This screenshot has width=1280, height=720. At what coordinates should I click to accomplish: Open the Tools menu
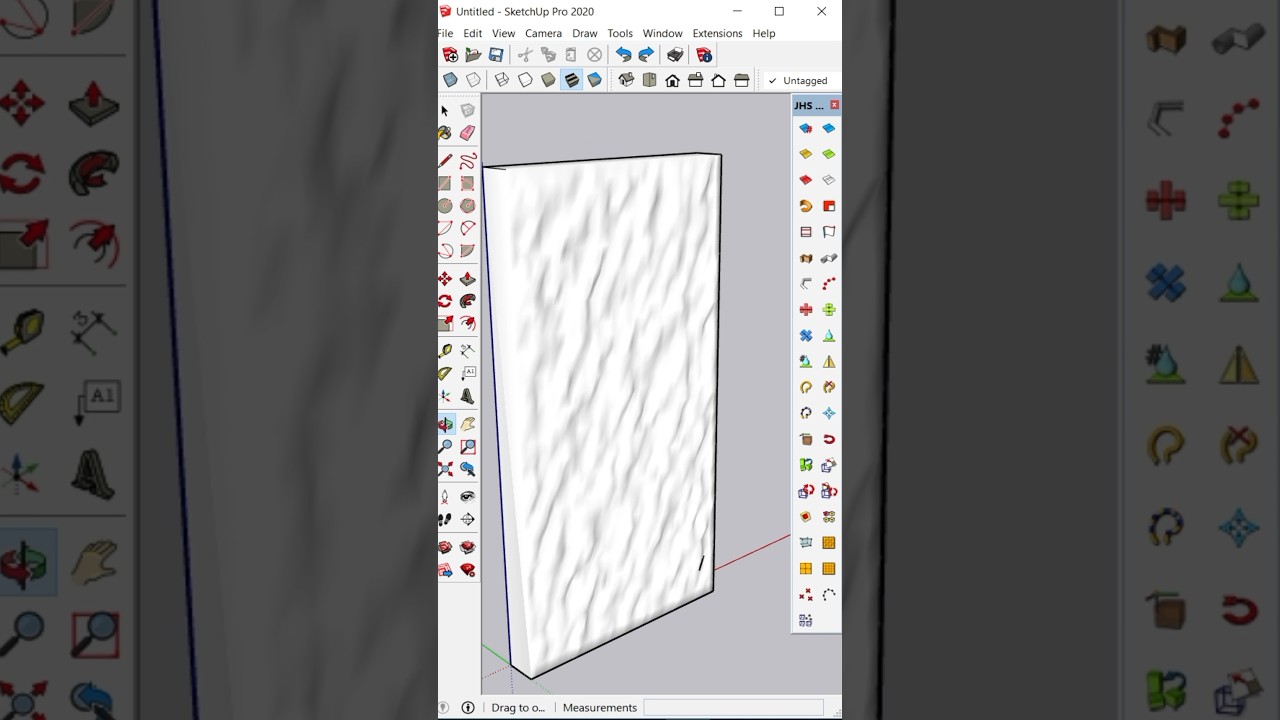[x=620, y=33]
